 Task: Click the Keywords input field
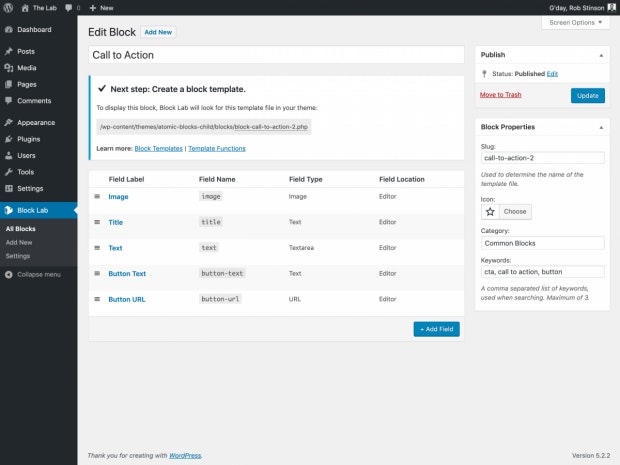pyautogui.click(x=542, y=272)
